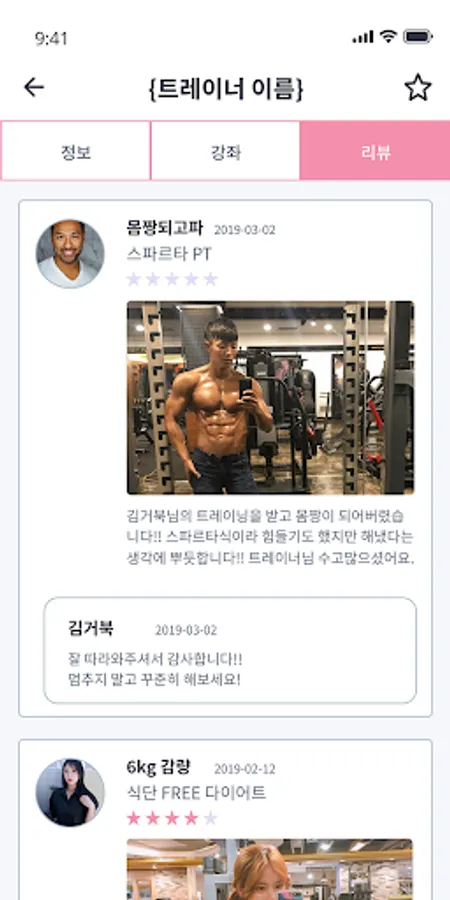The image size is (450, 900).
Task: Tap the empty fifth star of 식단 FREE rating
Action: [211, 818]
